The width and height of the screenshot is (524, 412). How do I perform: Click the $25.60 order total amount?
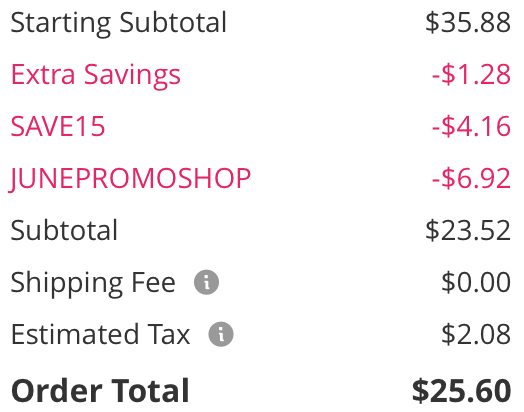point(461,390)
